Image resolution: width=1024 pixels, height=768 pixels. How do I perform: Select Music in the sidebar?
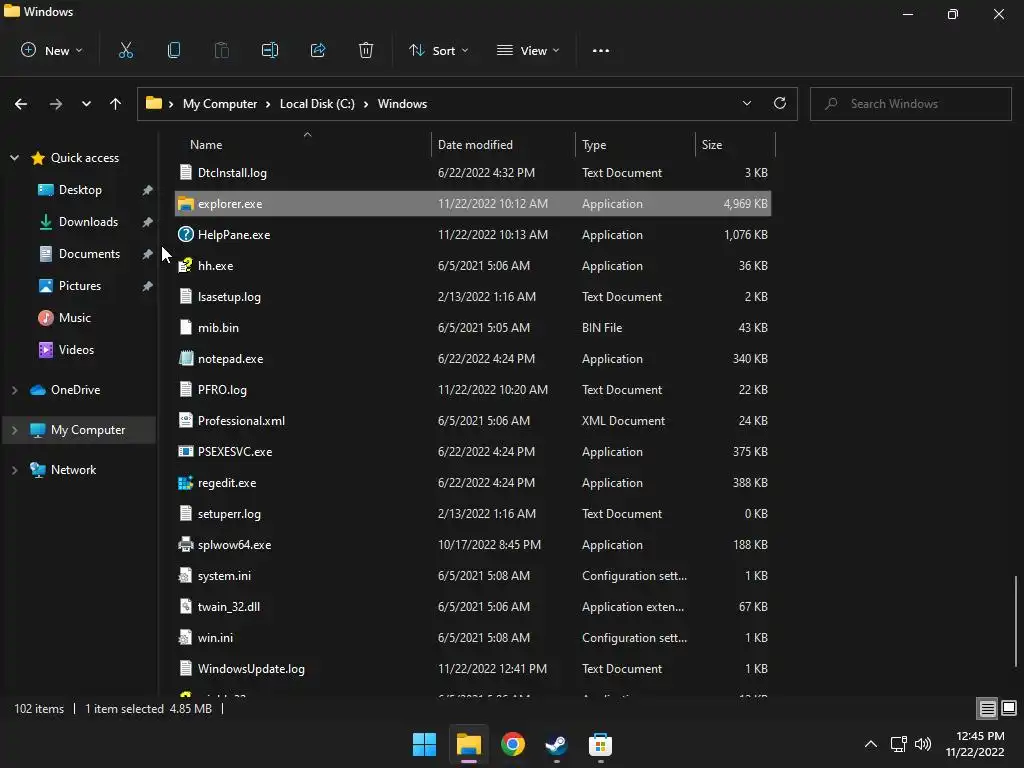coord(74,318)
